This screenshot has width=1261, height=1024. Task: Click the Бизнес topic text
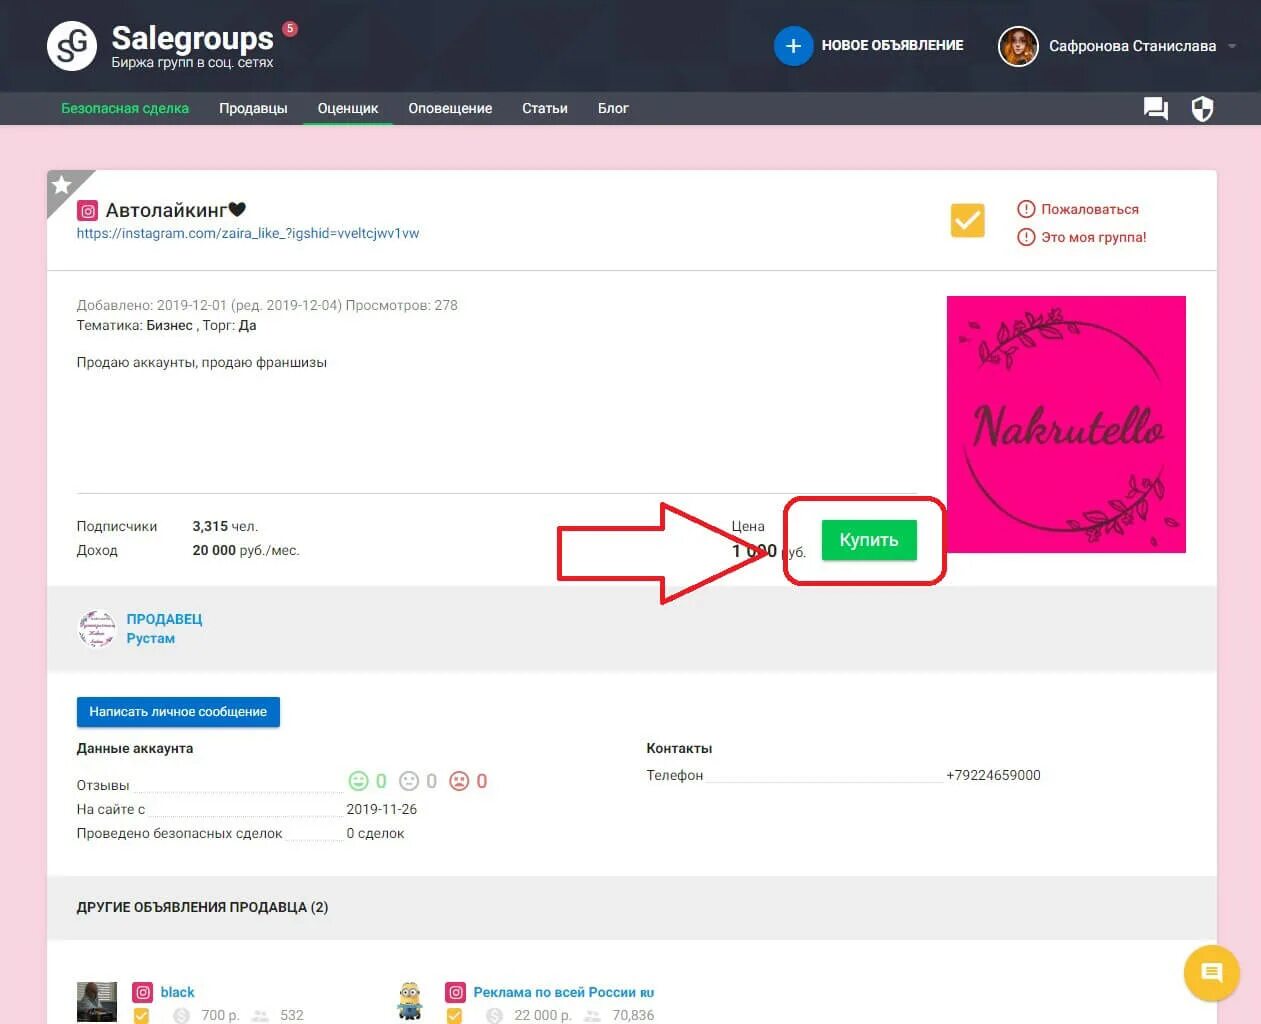pyautogui.click(x=169, y=325)
